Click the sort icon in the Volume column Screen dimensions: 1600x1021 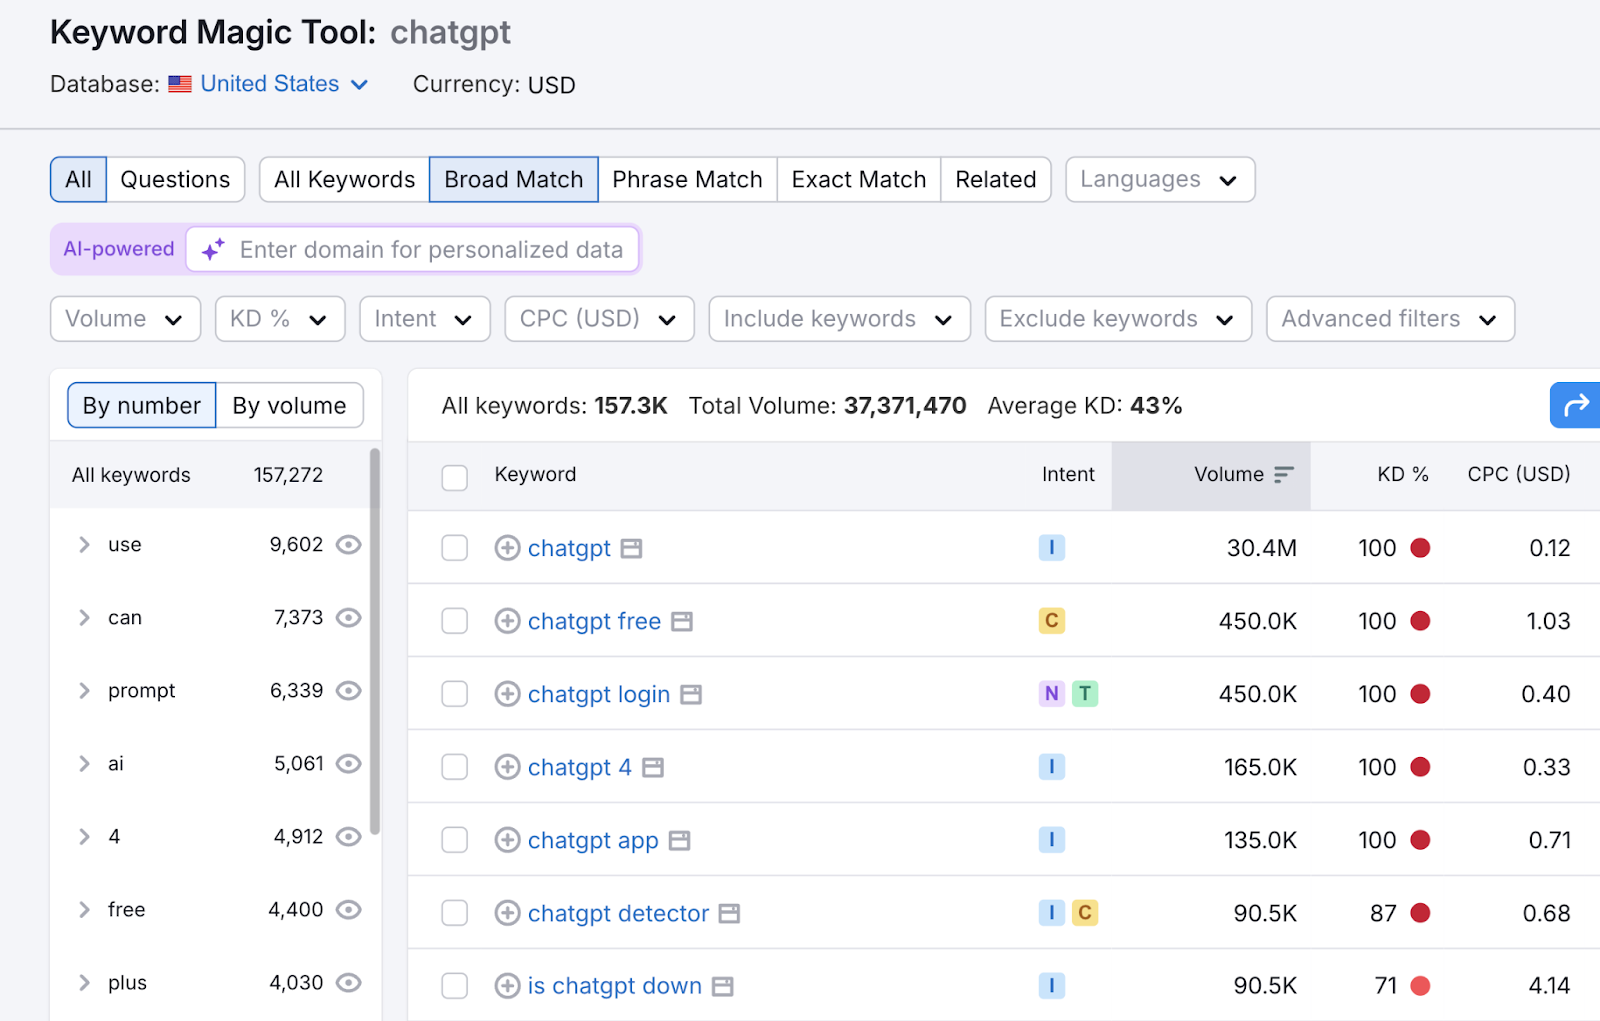[x=1285, y=475]
